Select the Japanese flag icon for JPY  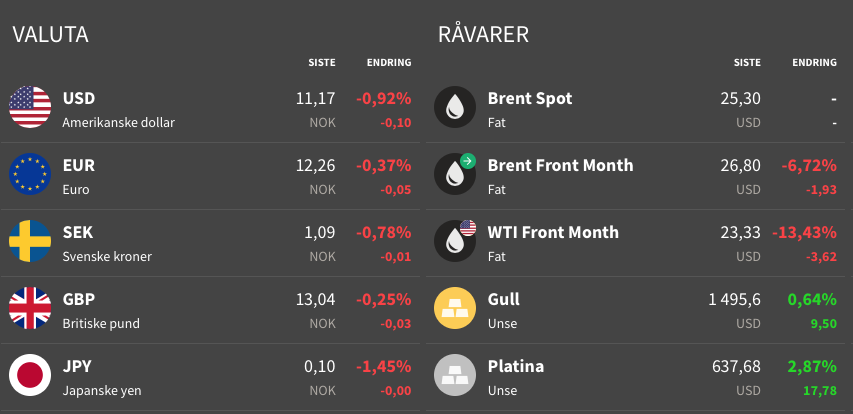point(30,374)
